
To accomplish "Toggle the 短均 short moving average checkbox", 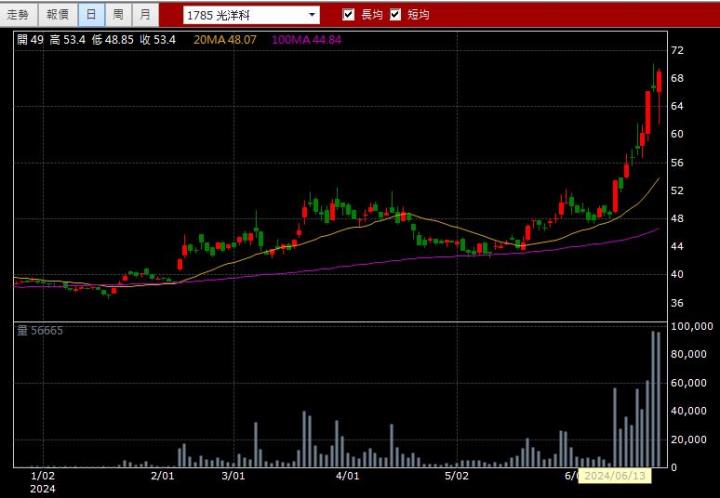I will pos(395,15).
